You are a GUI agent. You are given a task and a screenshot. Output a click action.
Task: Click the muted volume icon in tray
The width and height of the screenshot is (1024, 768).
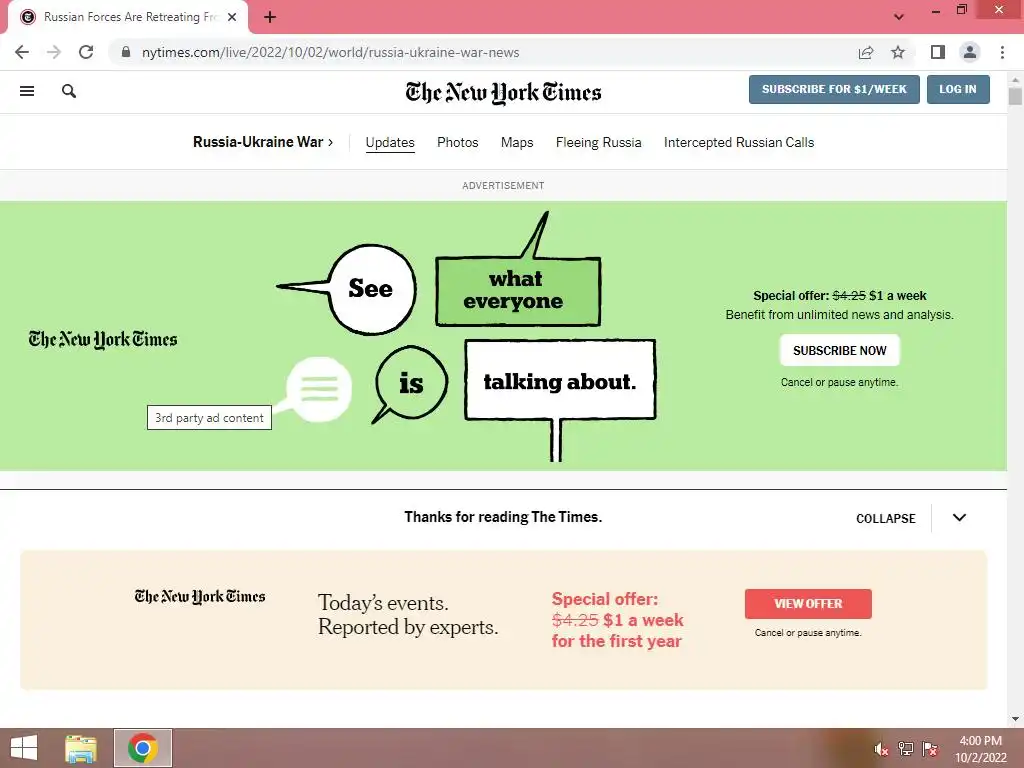[x=881, y=749]
